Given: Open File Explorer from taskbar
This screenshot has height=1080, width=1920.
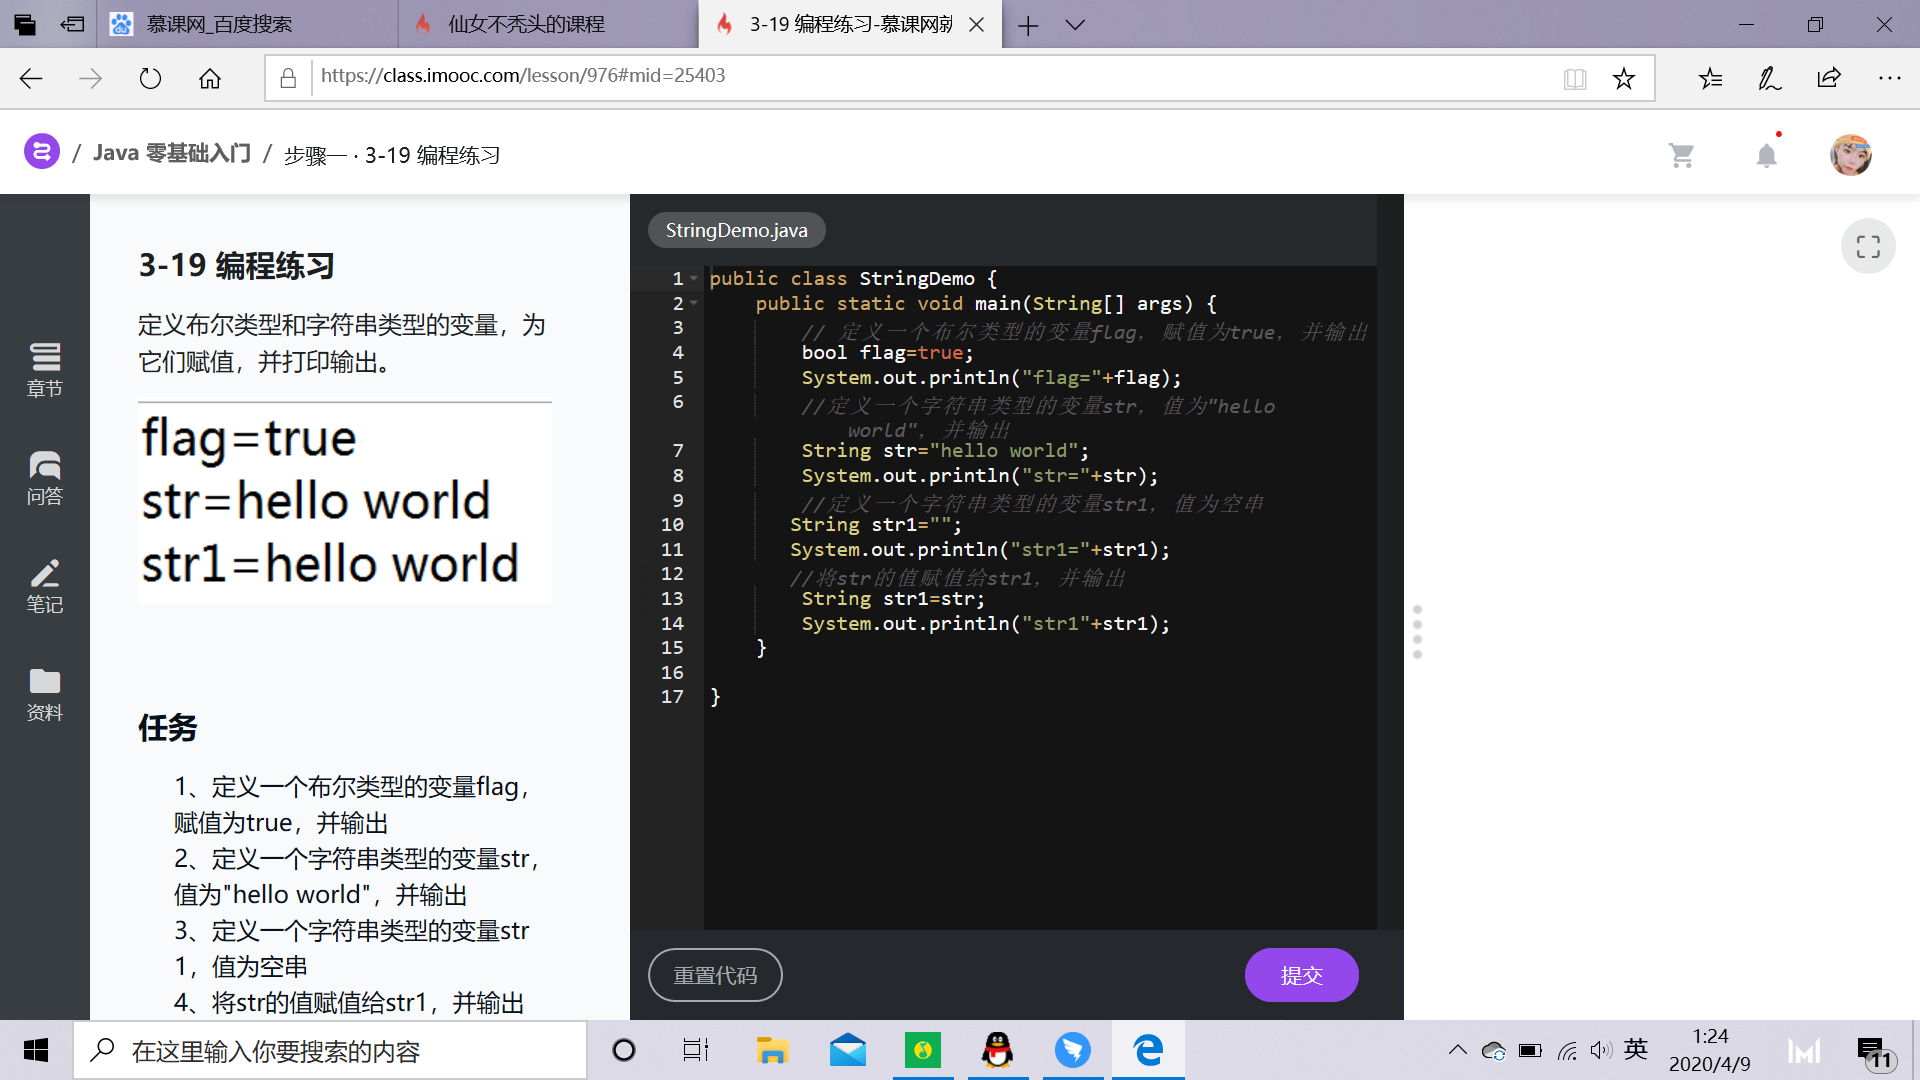Looking at the screenshot, I should [772, 1050].
